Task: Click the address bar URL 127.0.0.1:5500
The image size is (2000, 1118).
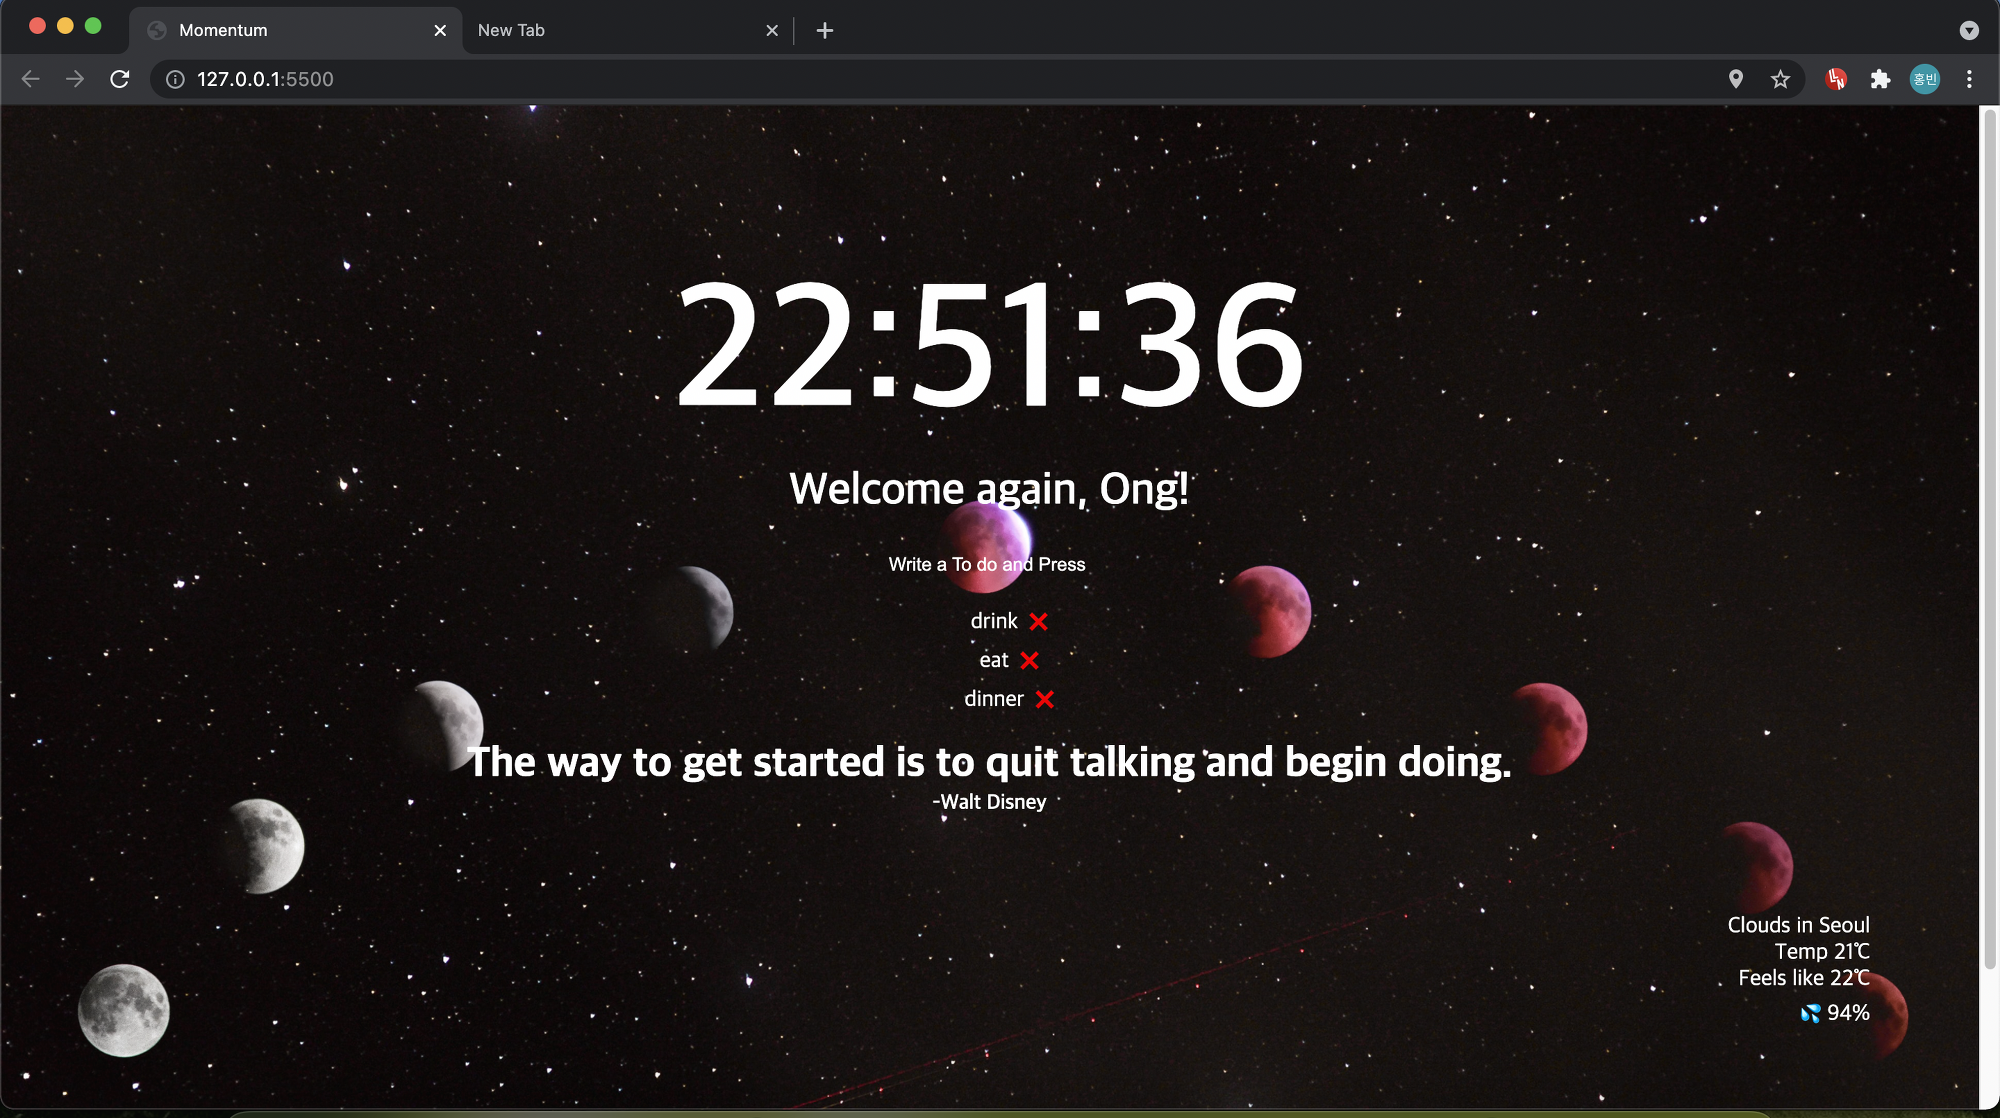Action: tap(265, 79)
